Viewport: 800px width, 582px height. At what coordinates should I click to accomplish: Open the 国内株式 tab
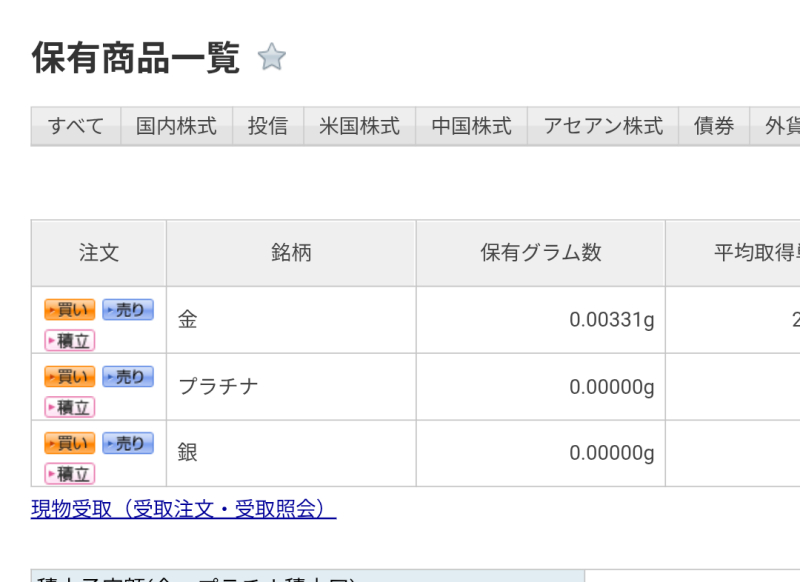tap(177, 126)
